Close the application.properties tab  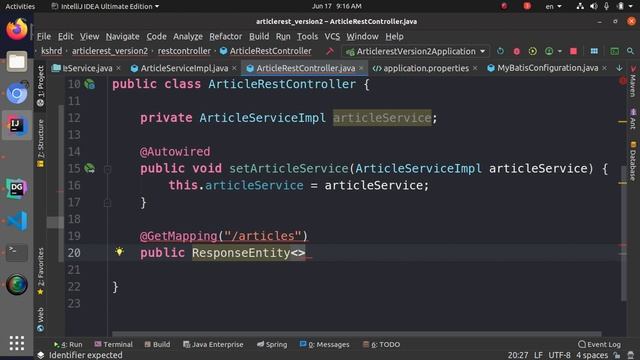point(475,68)
